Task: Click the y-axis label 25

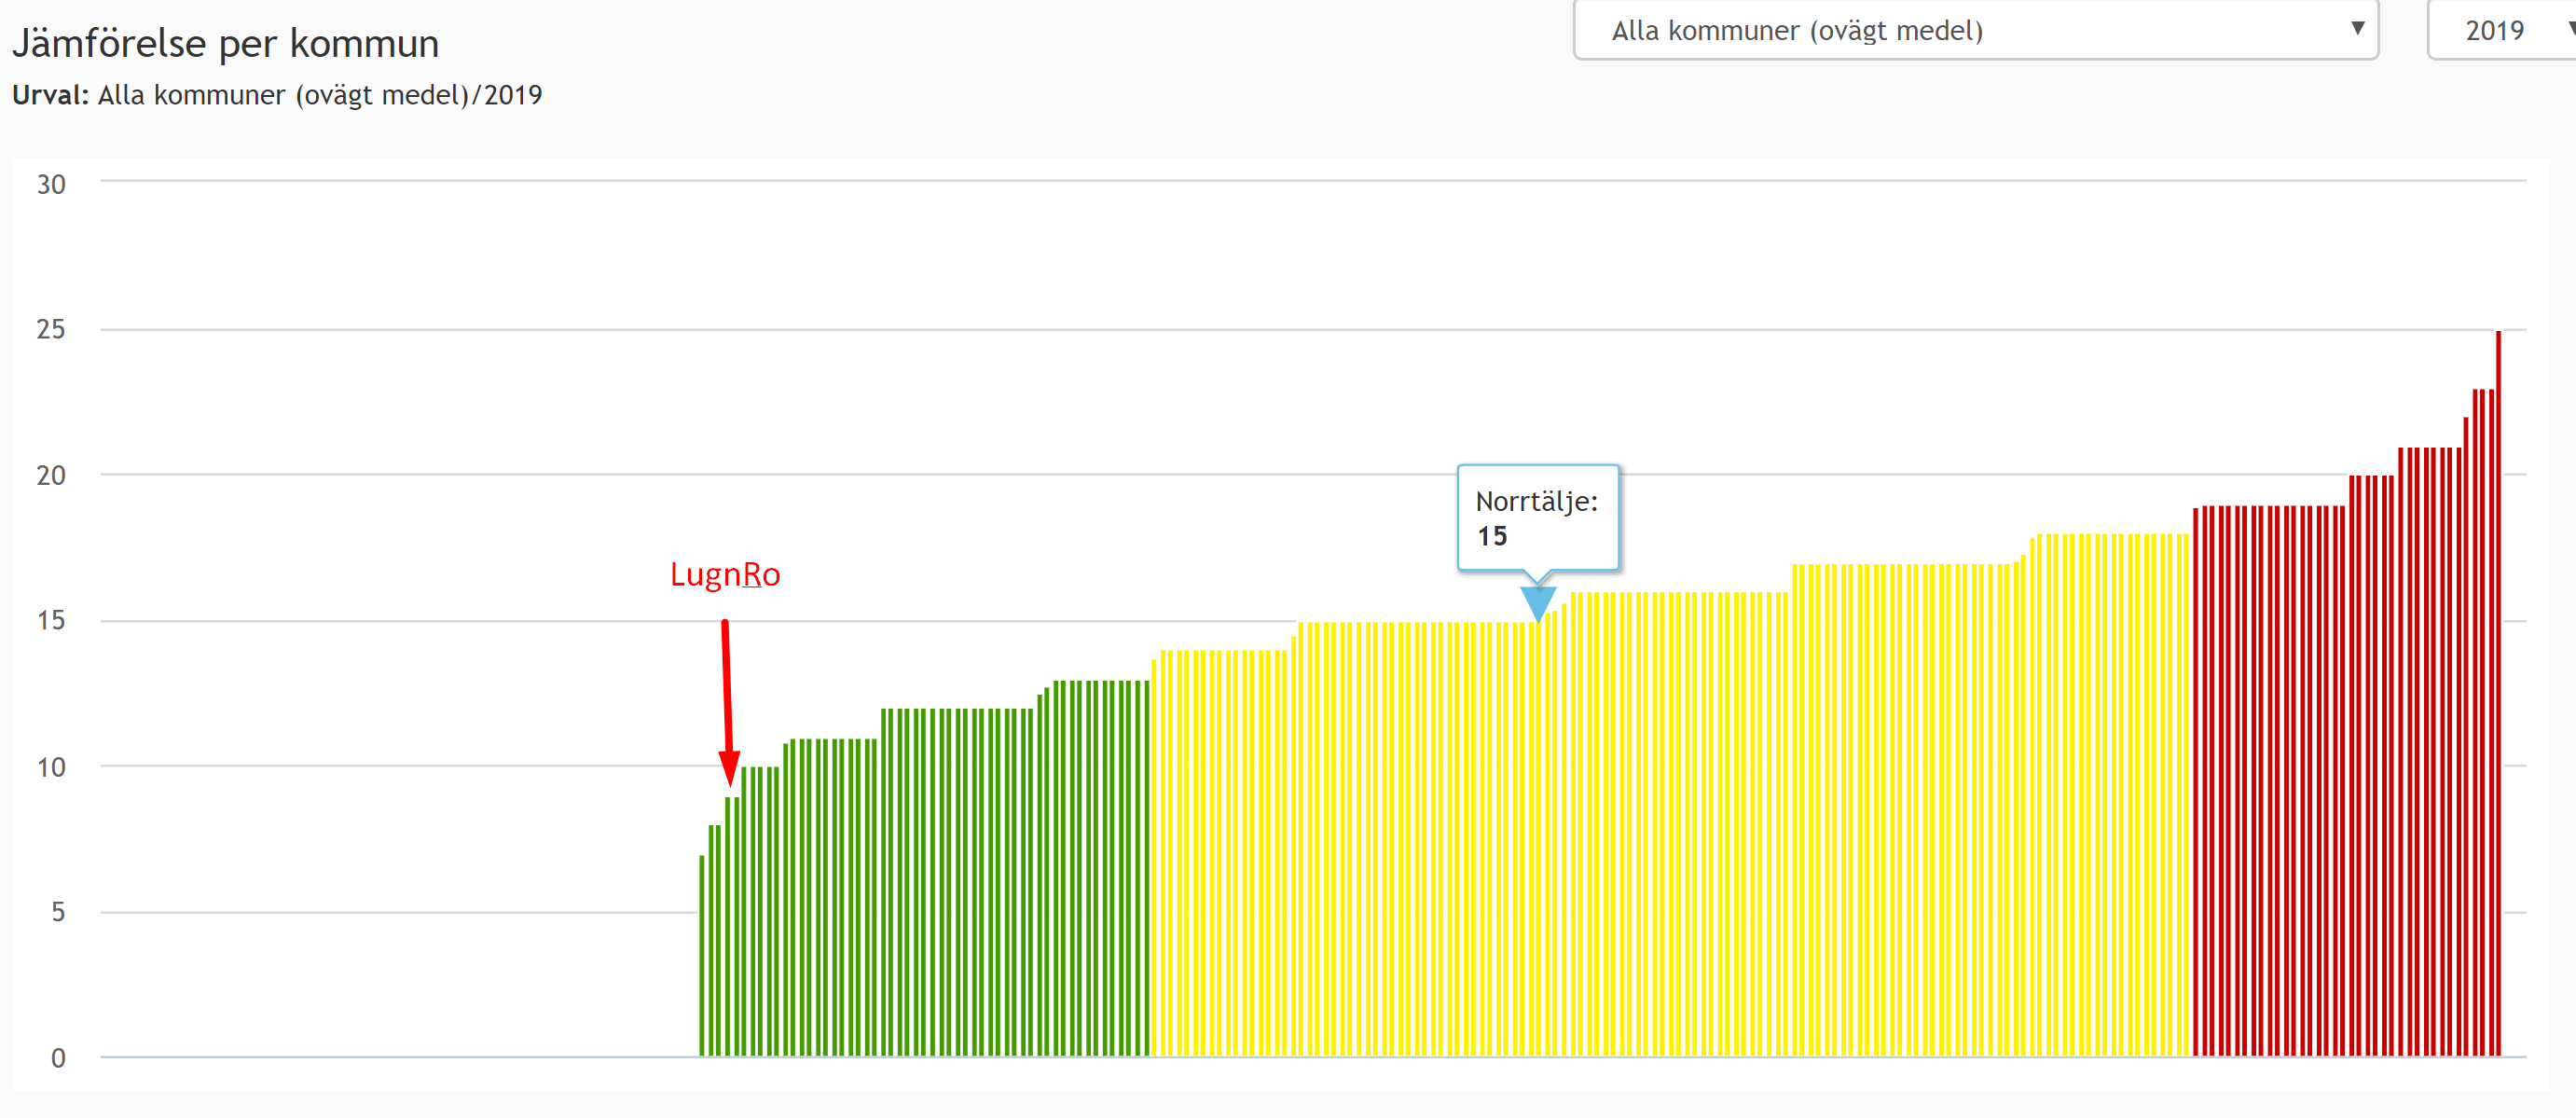Action: [x=51, y=329]
